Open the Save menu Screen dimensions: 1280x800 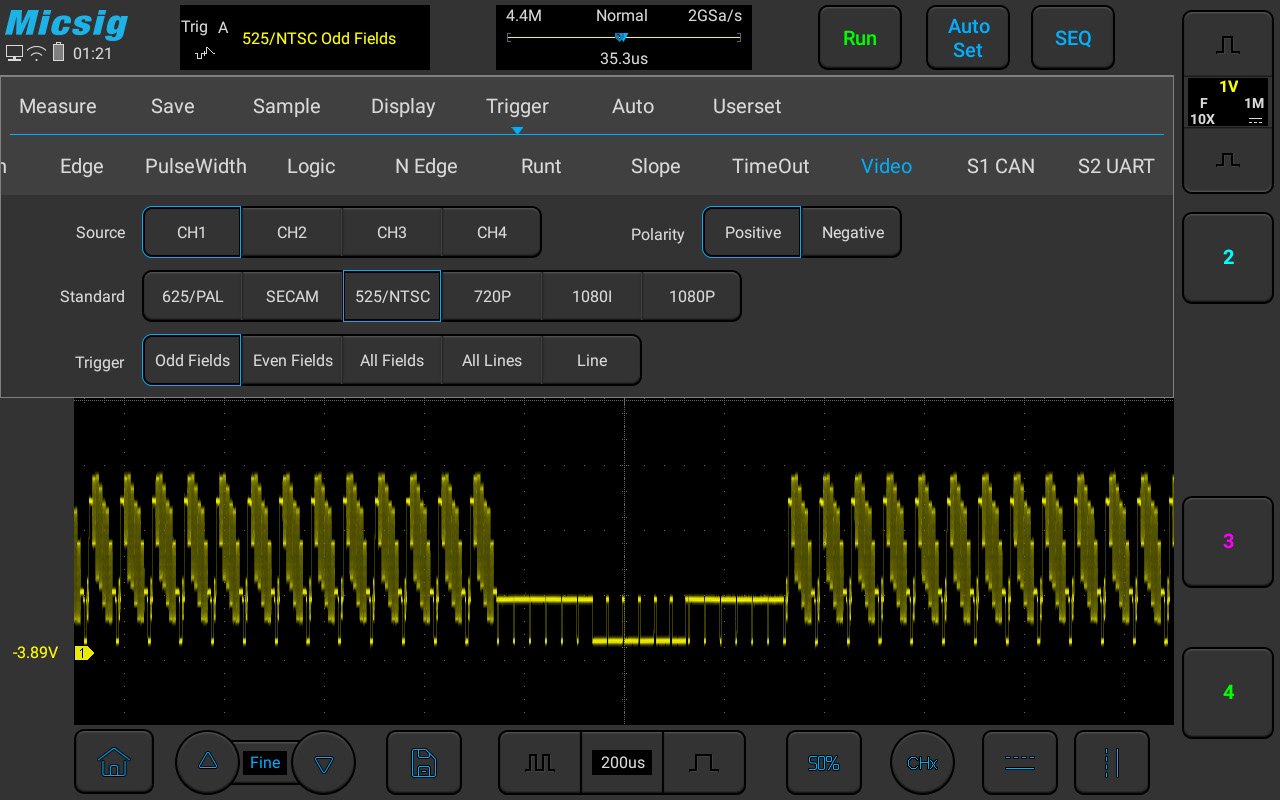tap(173, 106)
